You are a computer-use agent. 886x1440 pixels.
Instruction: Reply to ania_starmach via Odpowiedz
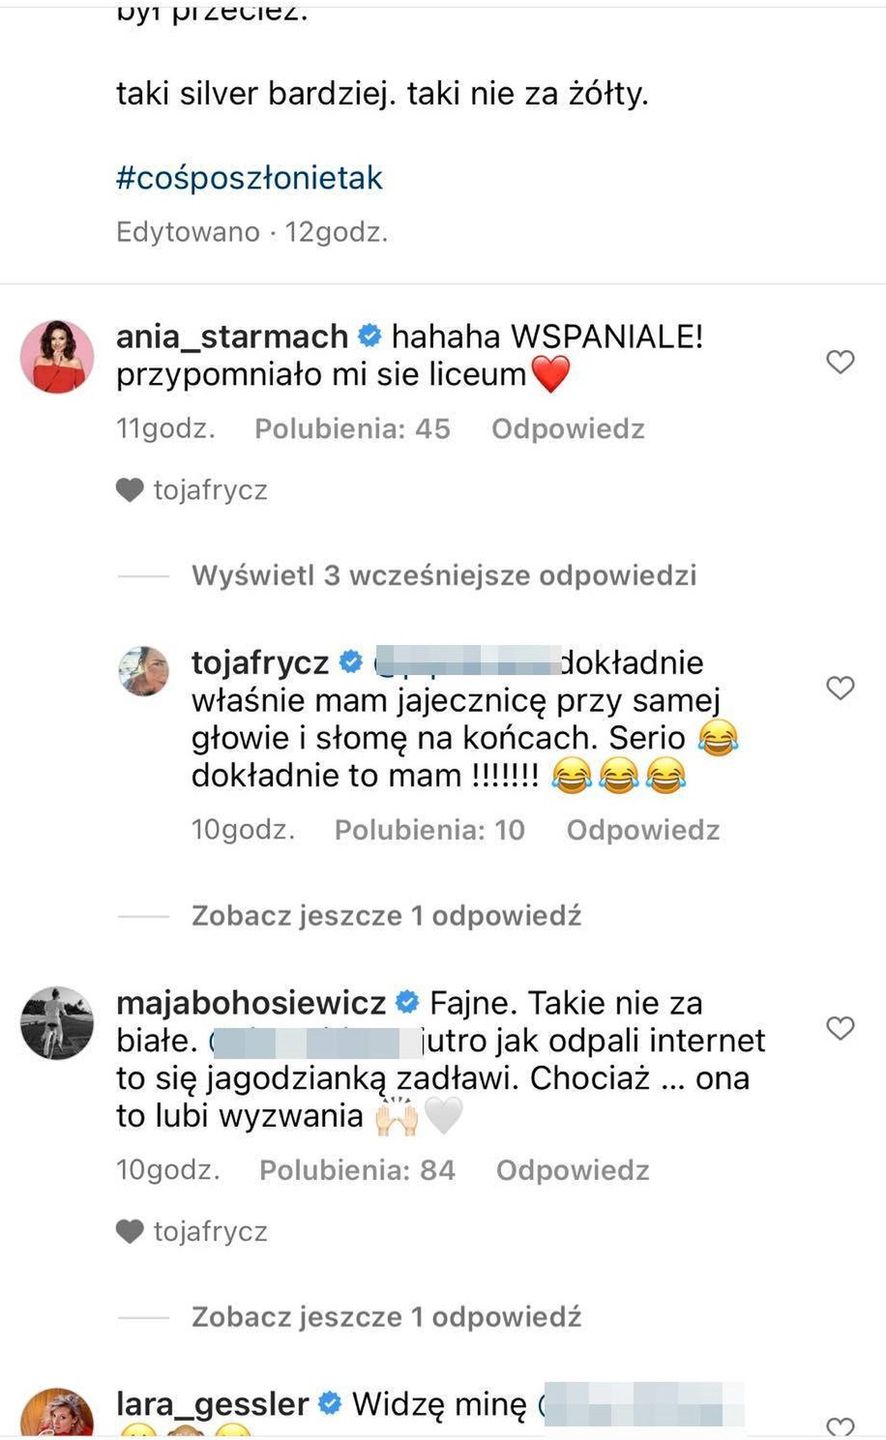click(567, 429)
